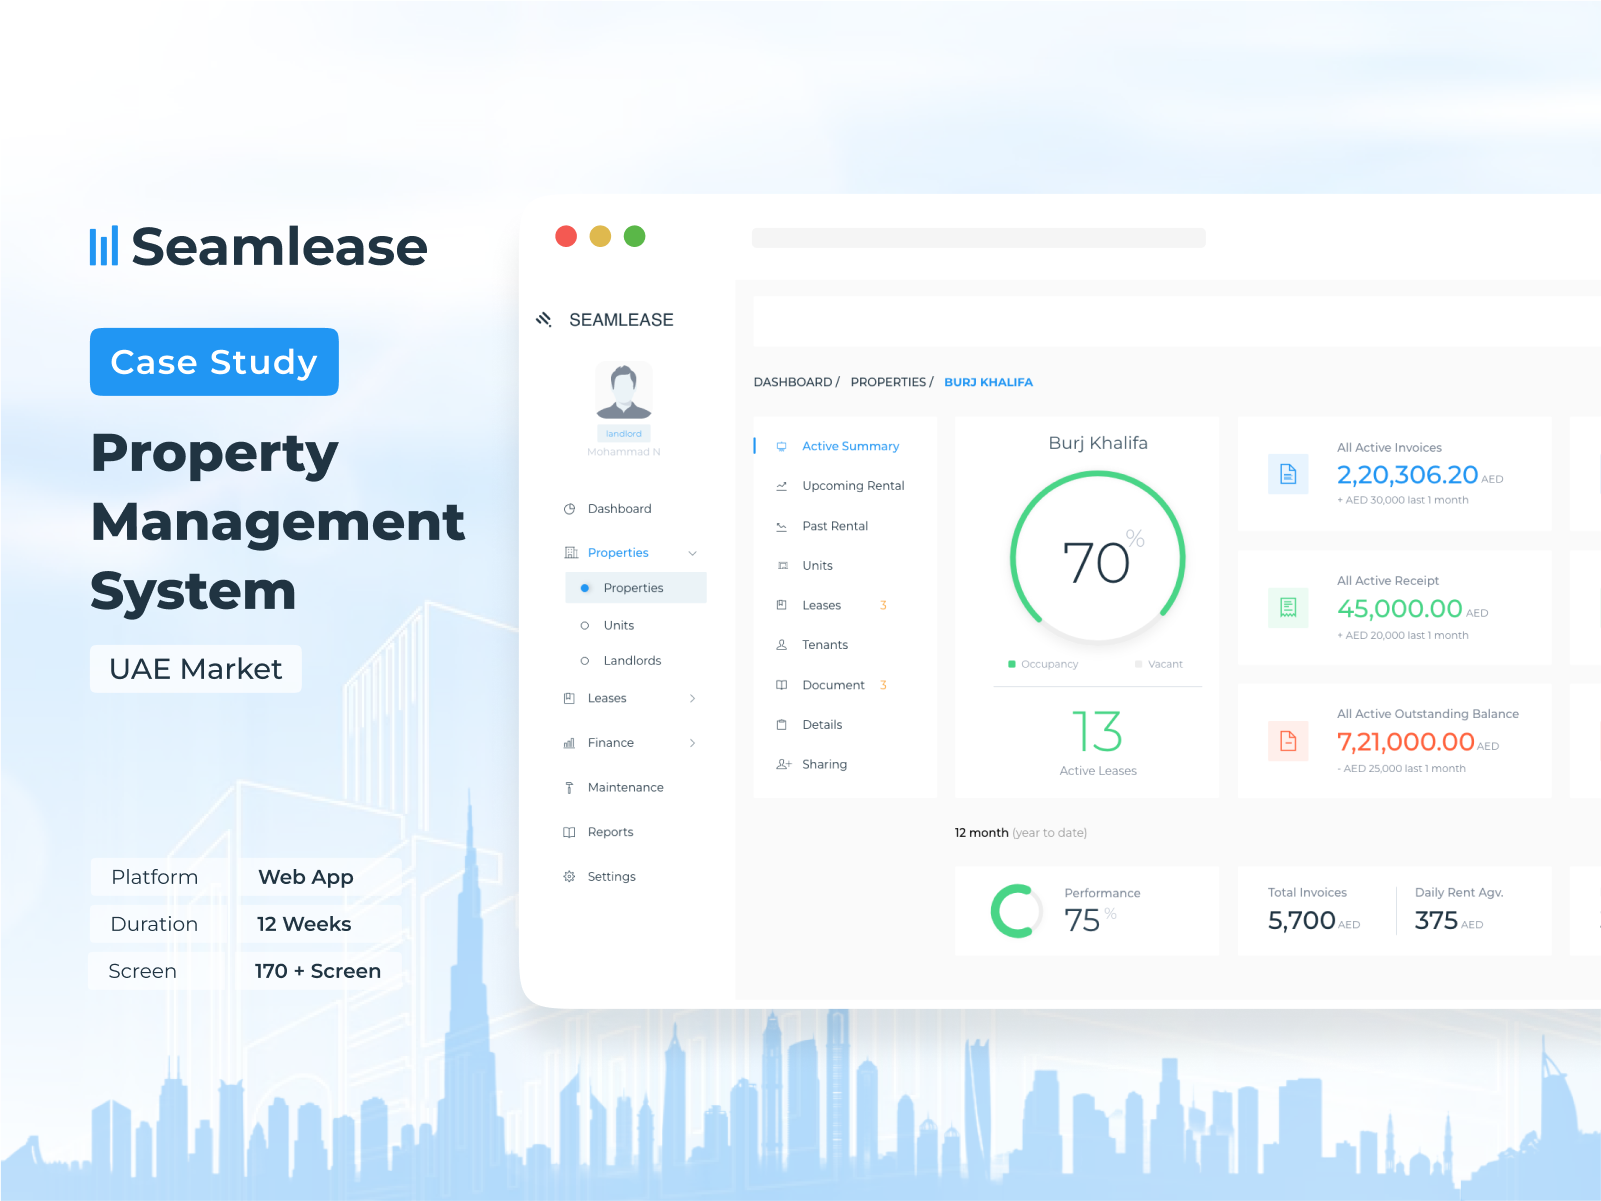Expand the Leases sidebar menu
The width and height of the screenshot is (1601, 1201).
(x=692, y=698)
